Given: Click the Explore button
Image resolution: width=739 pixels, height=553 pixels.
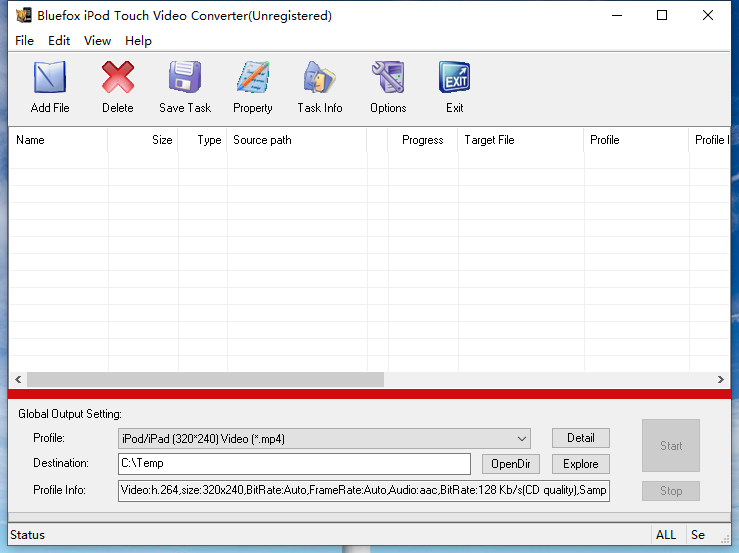Looking at the screenshot, I should tap(581, 464).
